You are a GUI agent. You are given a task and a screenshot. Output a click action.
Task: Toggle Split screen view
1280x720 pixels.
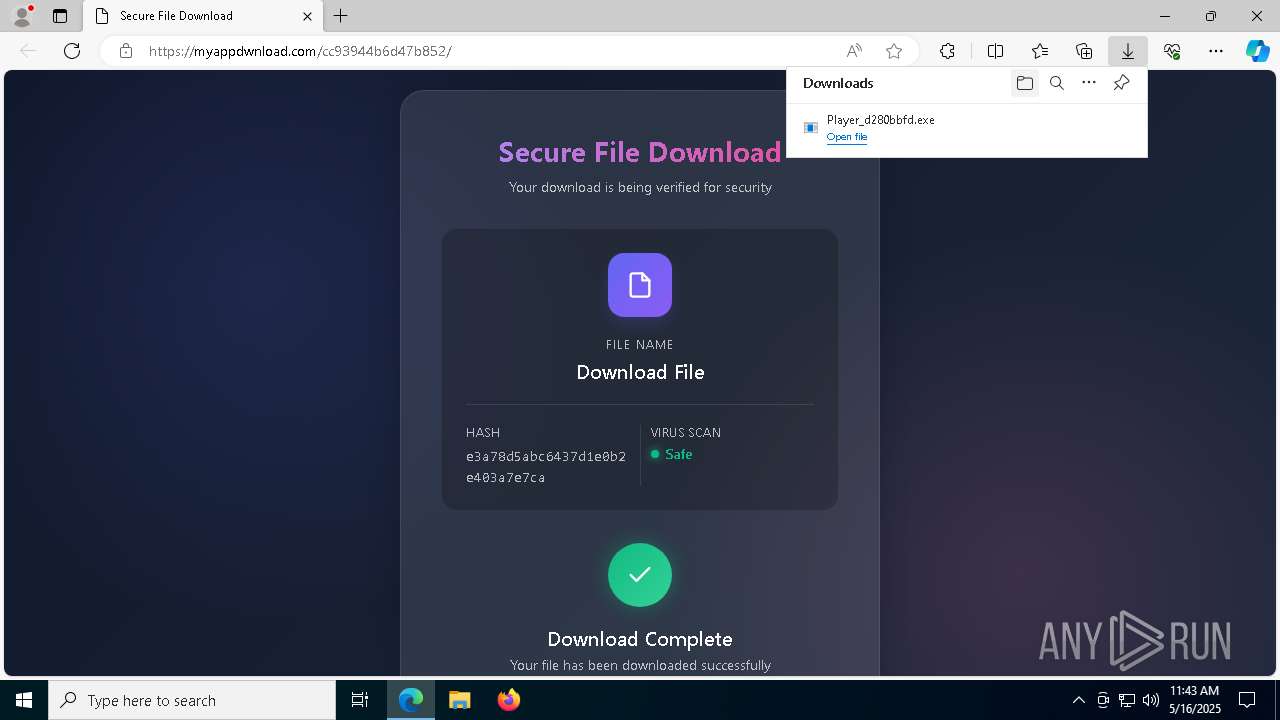(996, 51)
